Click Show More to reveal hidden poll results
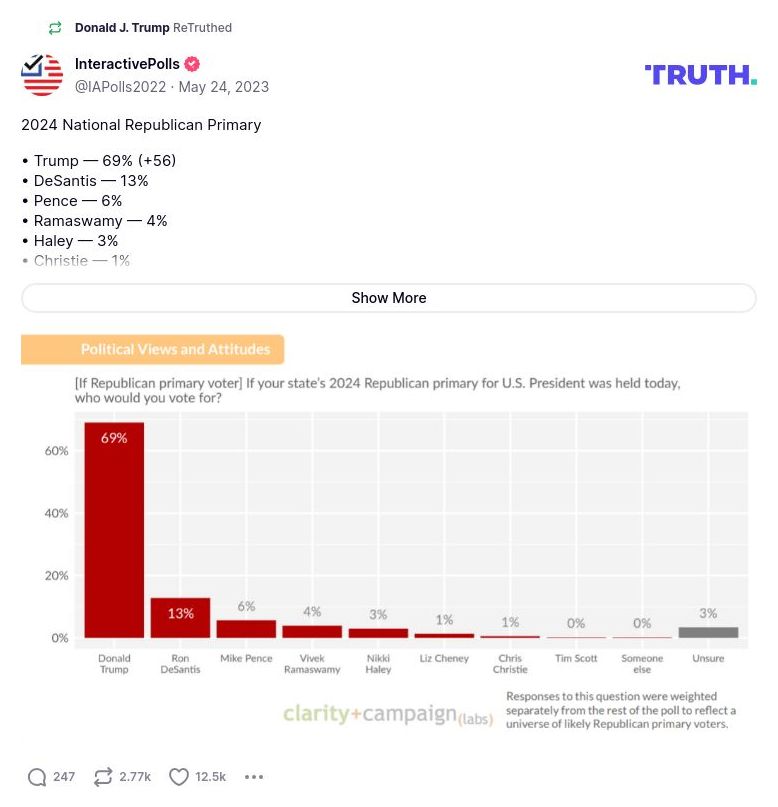Screen dimensions: 778x807 pos(389,298)
